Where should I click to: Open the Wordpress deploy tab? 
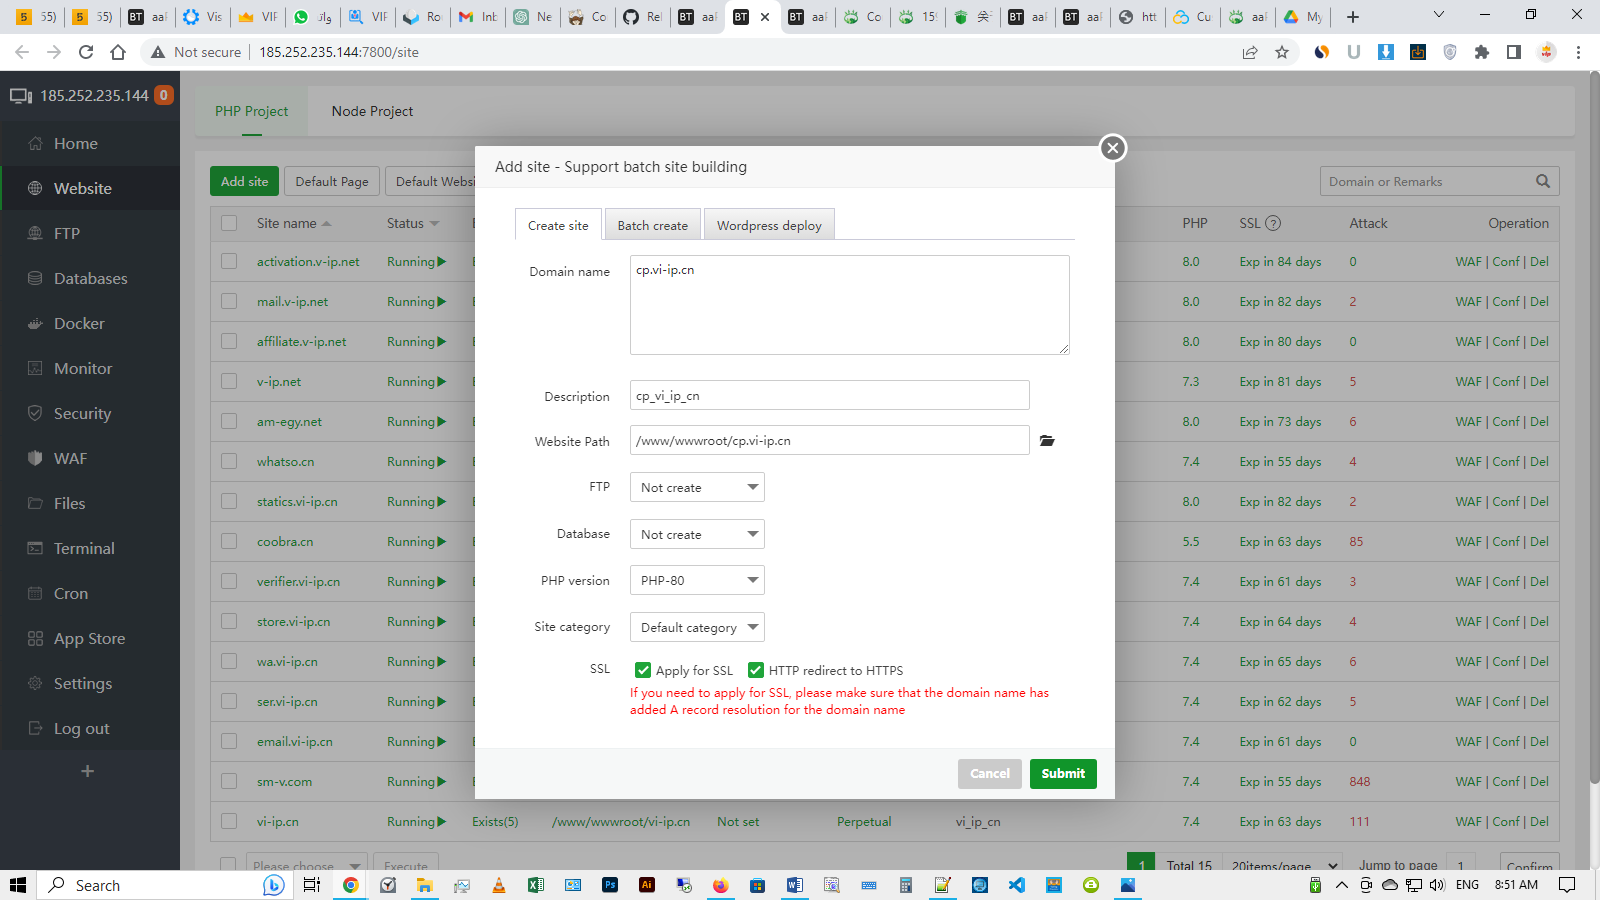(769, 226)
